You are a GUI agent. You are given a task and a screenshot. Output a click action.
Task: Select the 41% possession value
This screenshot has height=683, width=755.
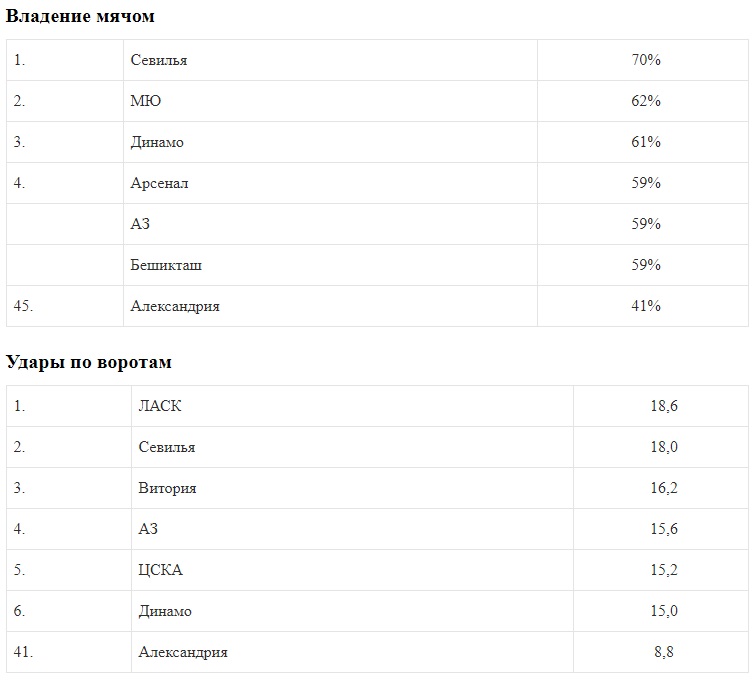(645, 306)
